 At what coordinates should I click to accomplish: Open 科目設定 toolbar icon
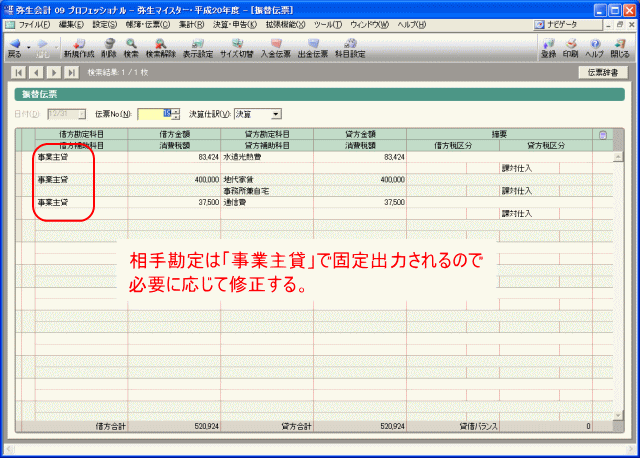(350, 48)
